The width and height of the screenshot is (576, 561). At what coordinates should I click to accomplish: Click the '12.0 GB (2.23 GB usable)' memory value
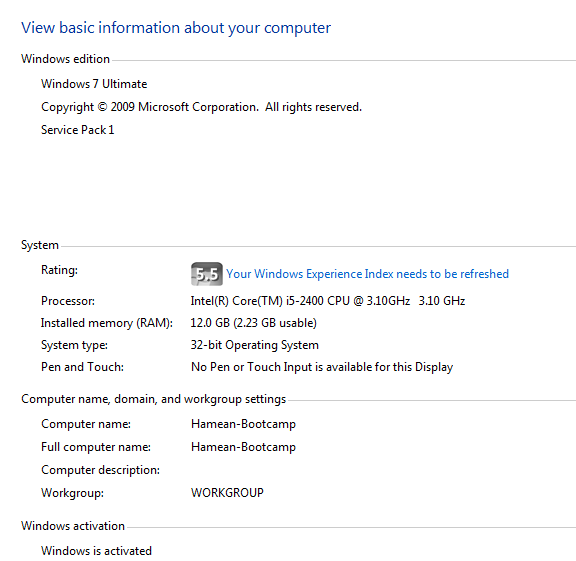tap(253, 323)
